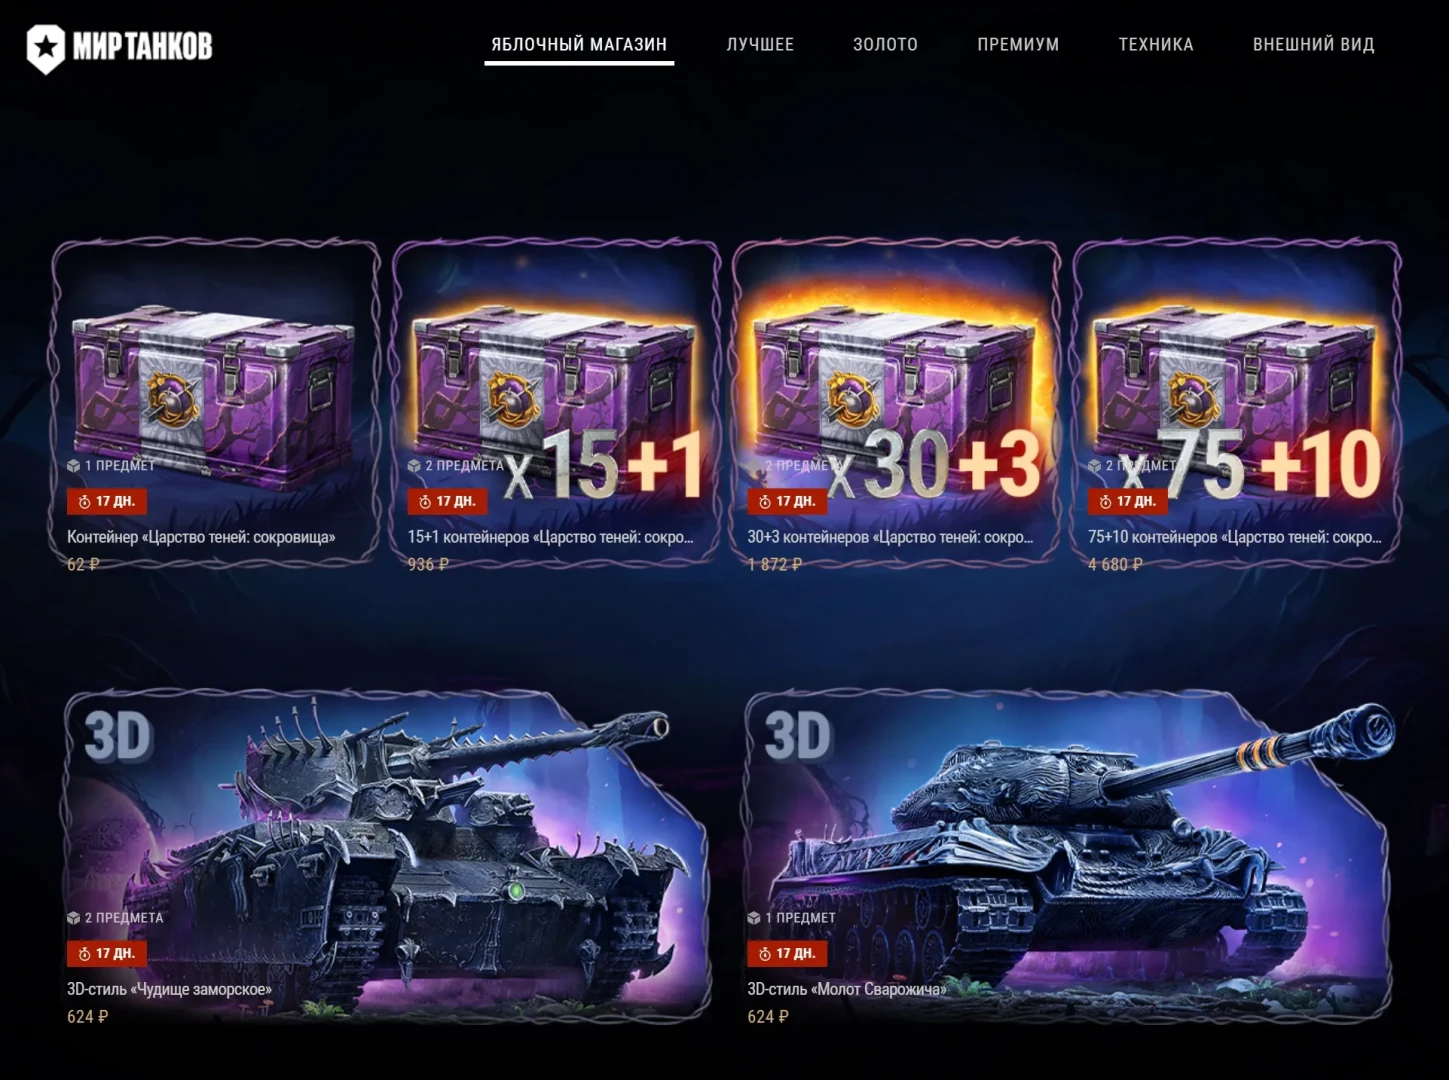Viewport: 1449px width, 1080px height.
Task: Click the 1 предмет box icon on first container
Action: click(73, 466)
